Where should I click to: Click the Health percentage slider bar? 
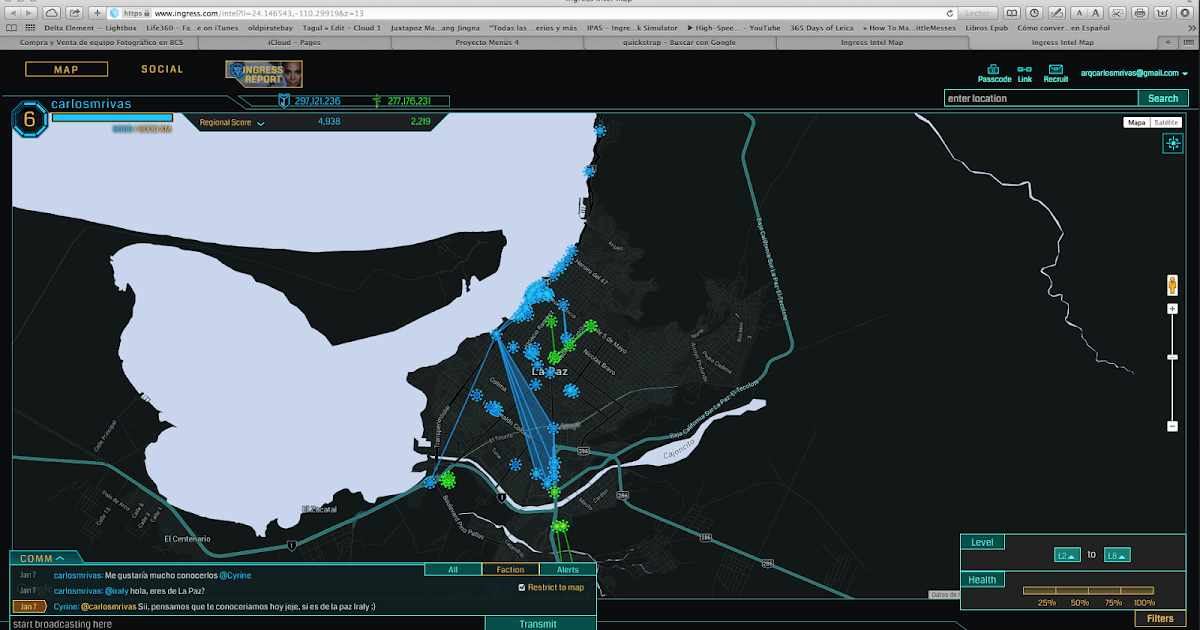tap(1087, 590)
